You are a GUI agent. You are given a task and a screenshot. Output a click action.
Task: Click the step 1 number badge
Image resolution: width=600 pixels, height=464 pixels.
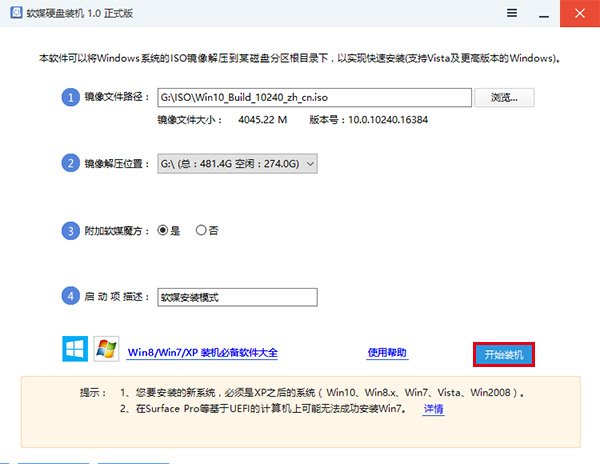point(70,97)
